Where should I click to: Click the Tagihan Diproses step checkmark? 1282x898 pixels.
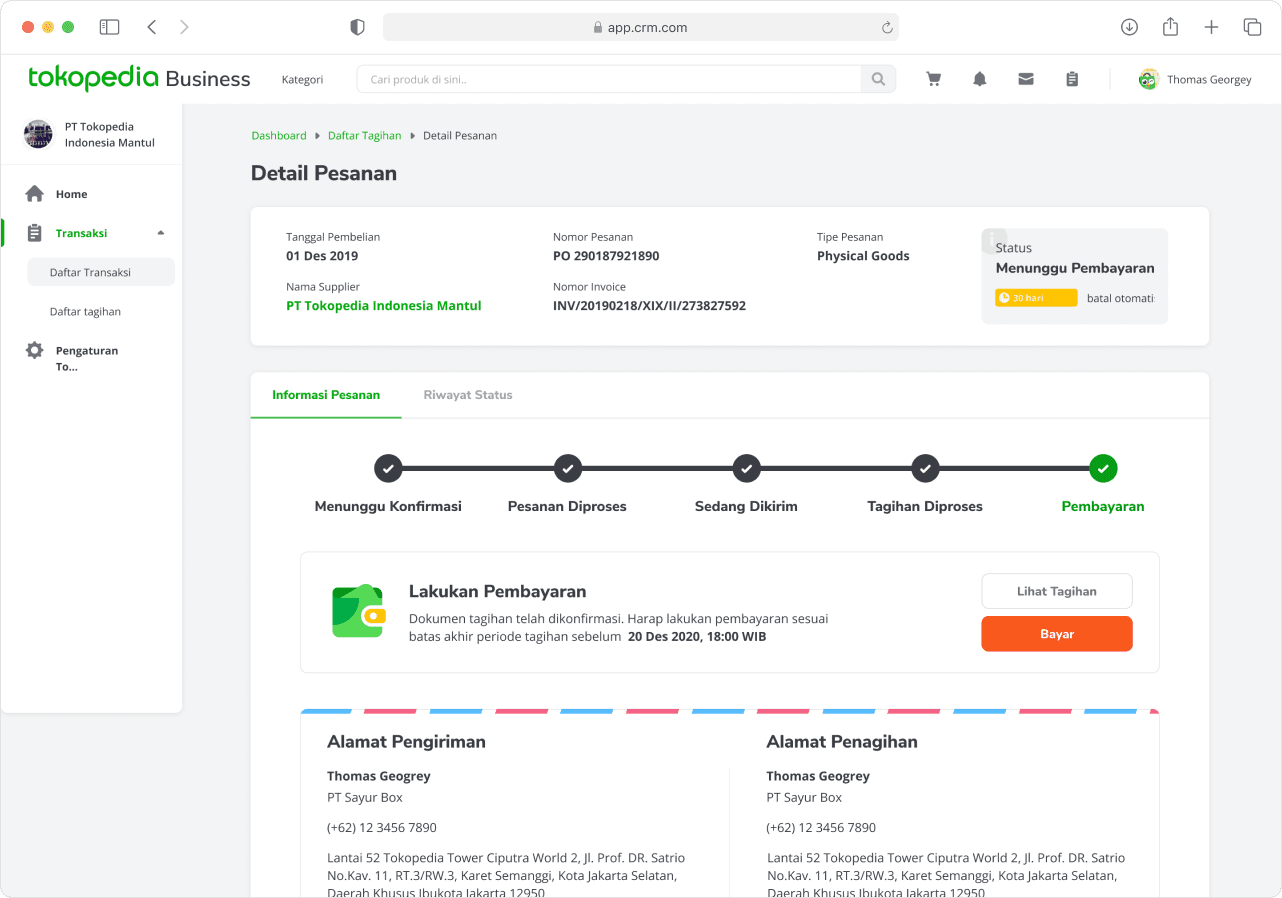coord(925,468)
